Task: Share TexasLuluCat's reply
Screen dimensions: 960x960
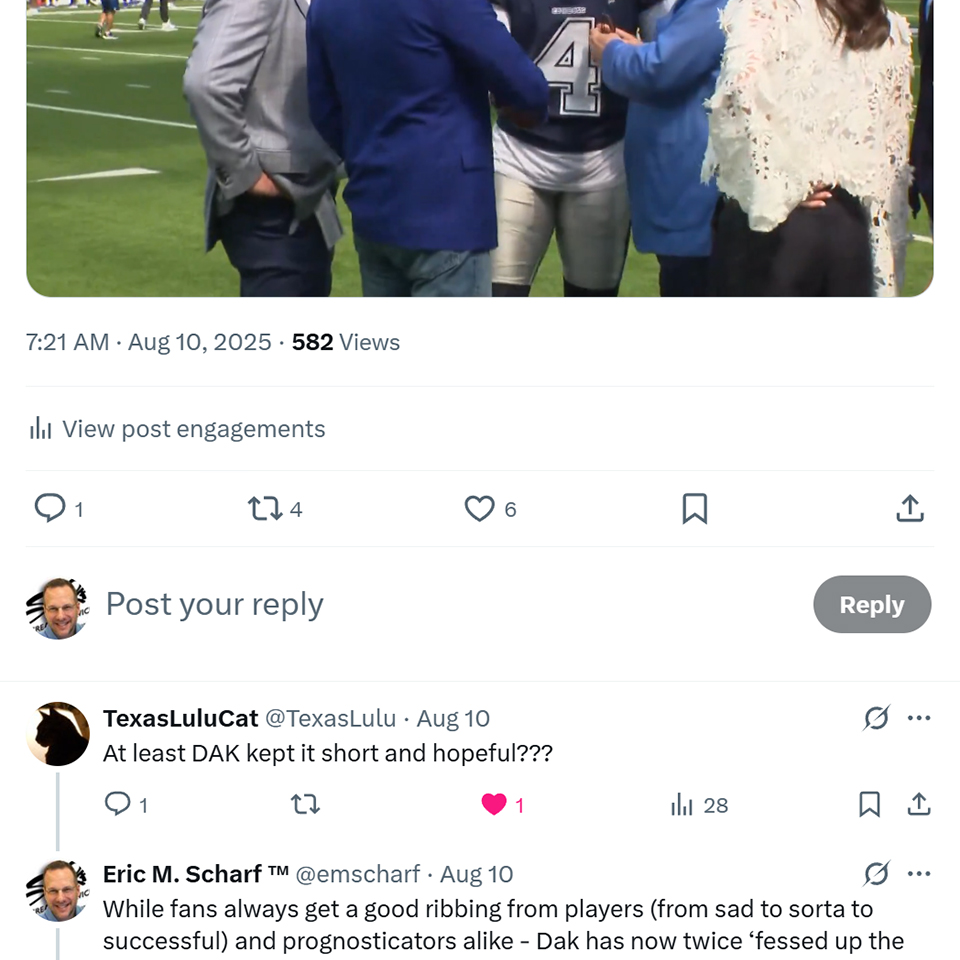Action: 919,804
